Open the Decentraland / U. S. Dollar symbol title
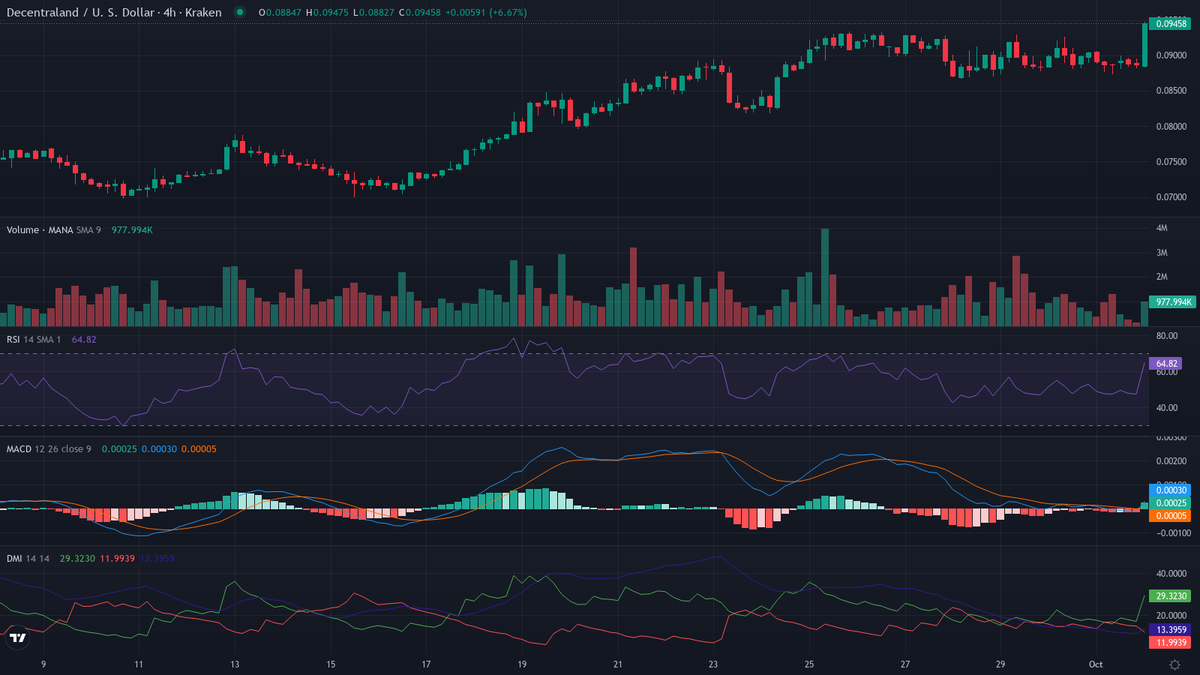 click(x=113, y=12)
